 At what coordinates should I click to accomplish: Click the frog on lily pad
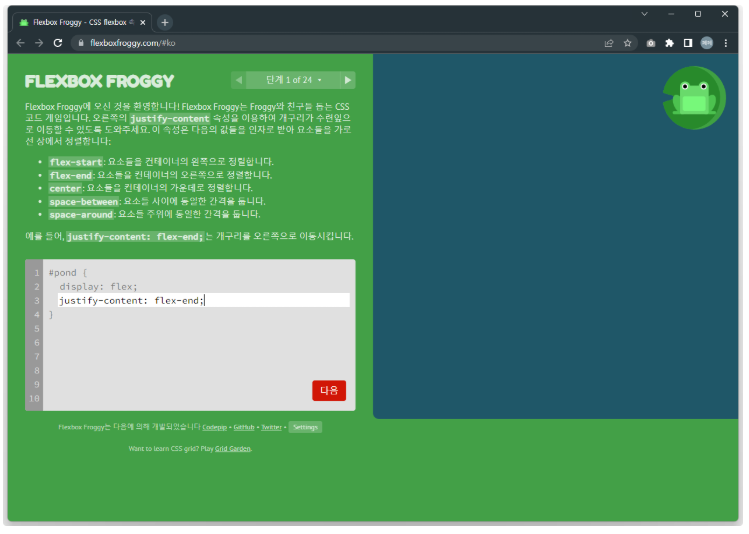tap(694, 98)
